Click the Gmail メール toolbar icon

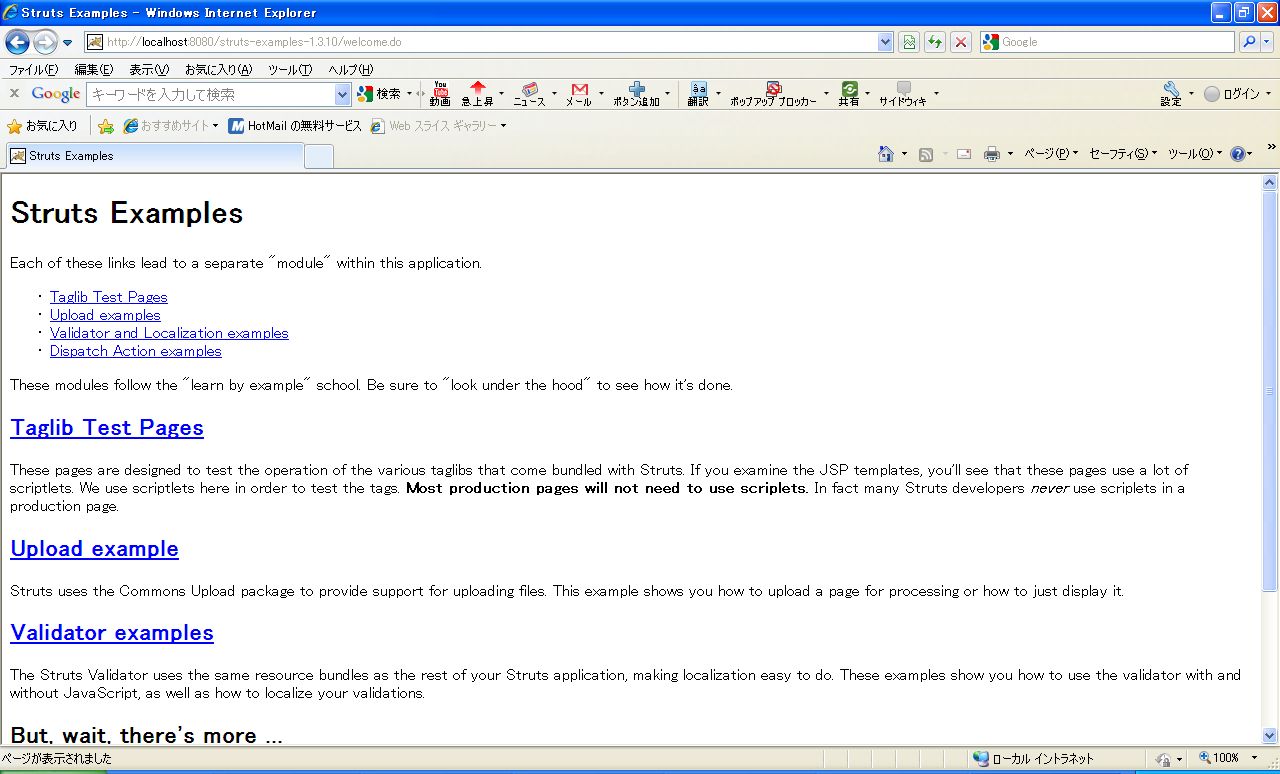pyautogui.click(x=579, y=94)
